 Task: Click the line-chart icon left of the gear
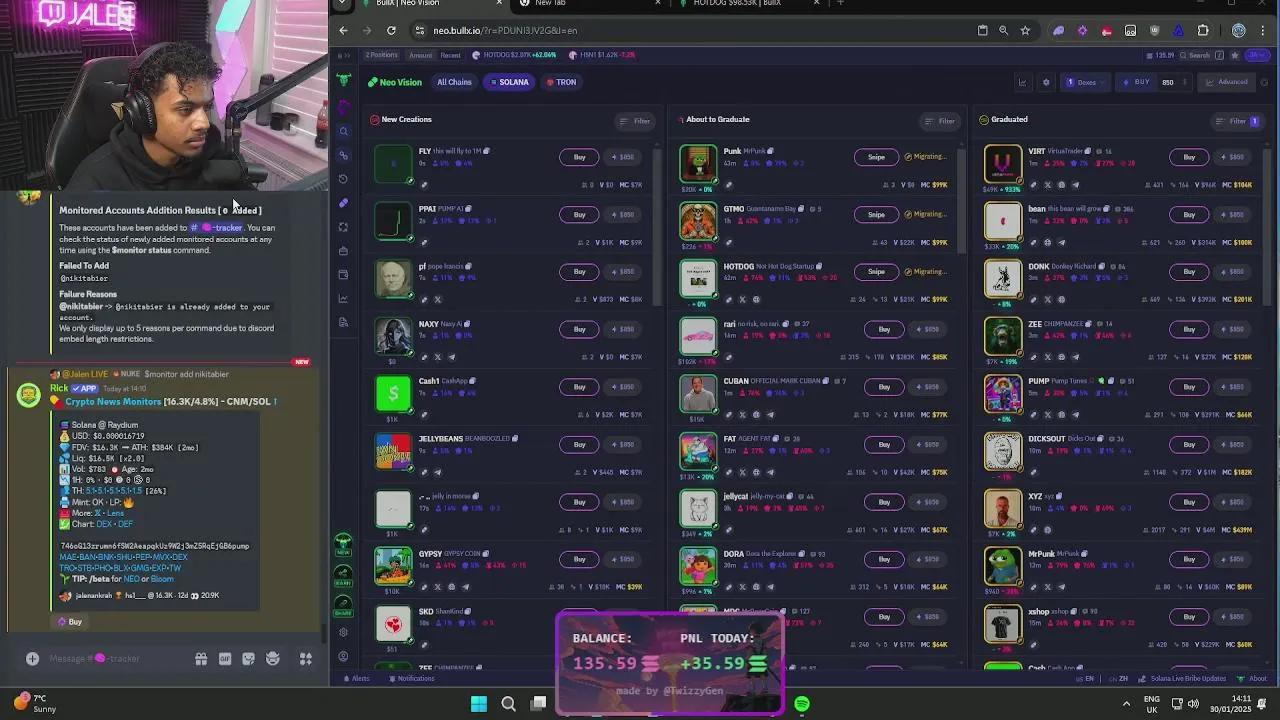pos(1020,82)
